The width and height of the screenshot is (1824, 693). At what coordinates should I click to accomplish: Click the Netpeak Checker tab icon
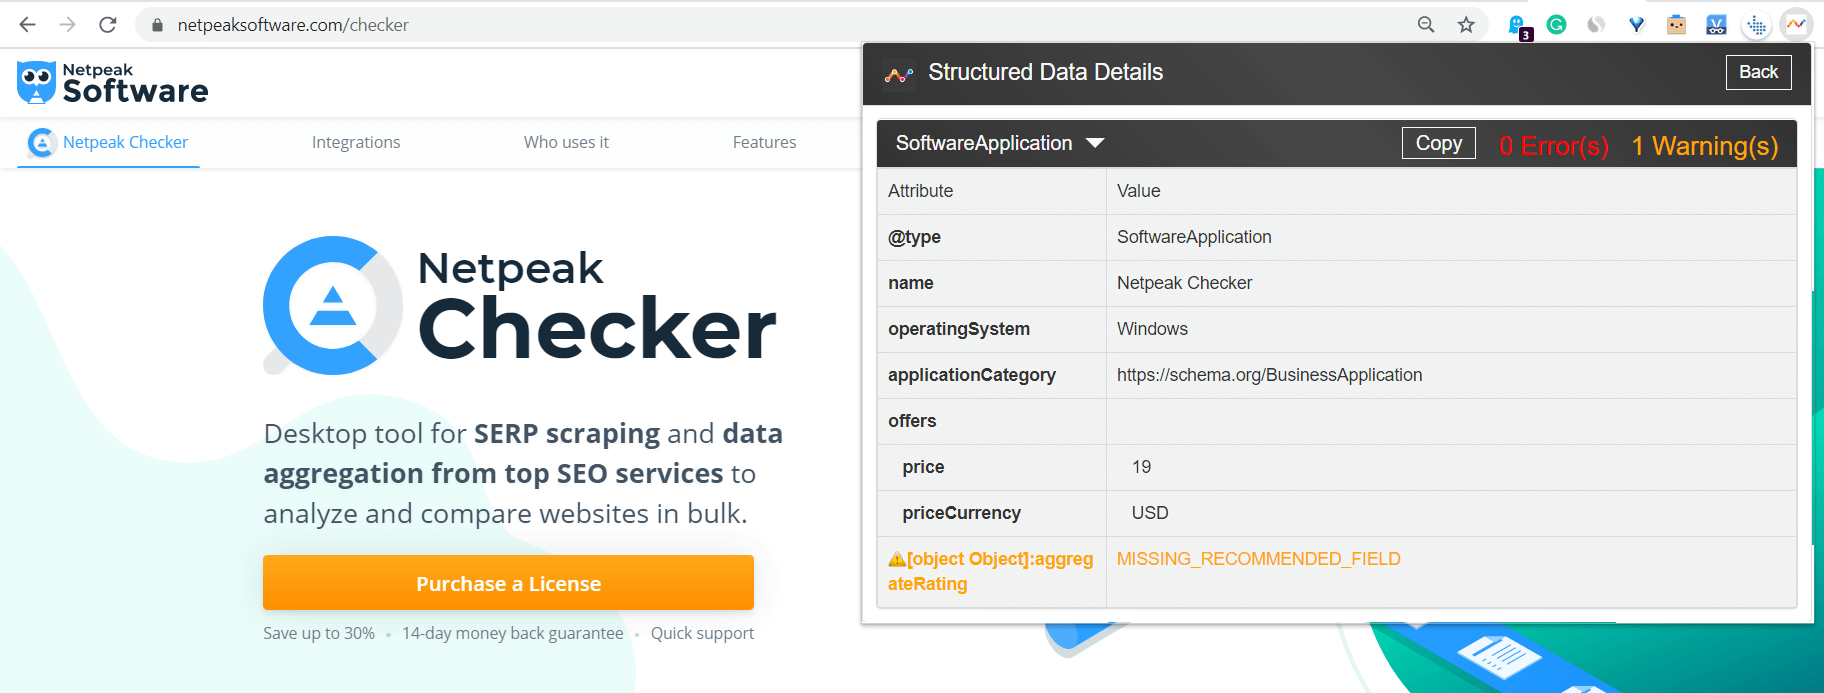(x=41, y=143)
